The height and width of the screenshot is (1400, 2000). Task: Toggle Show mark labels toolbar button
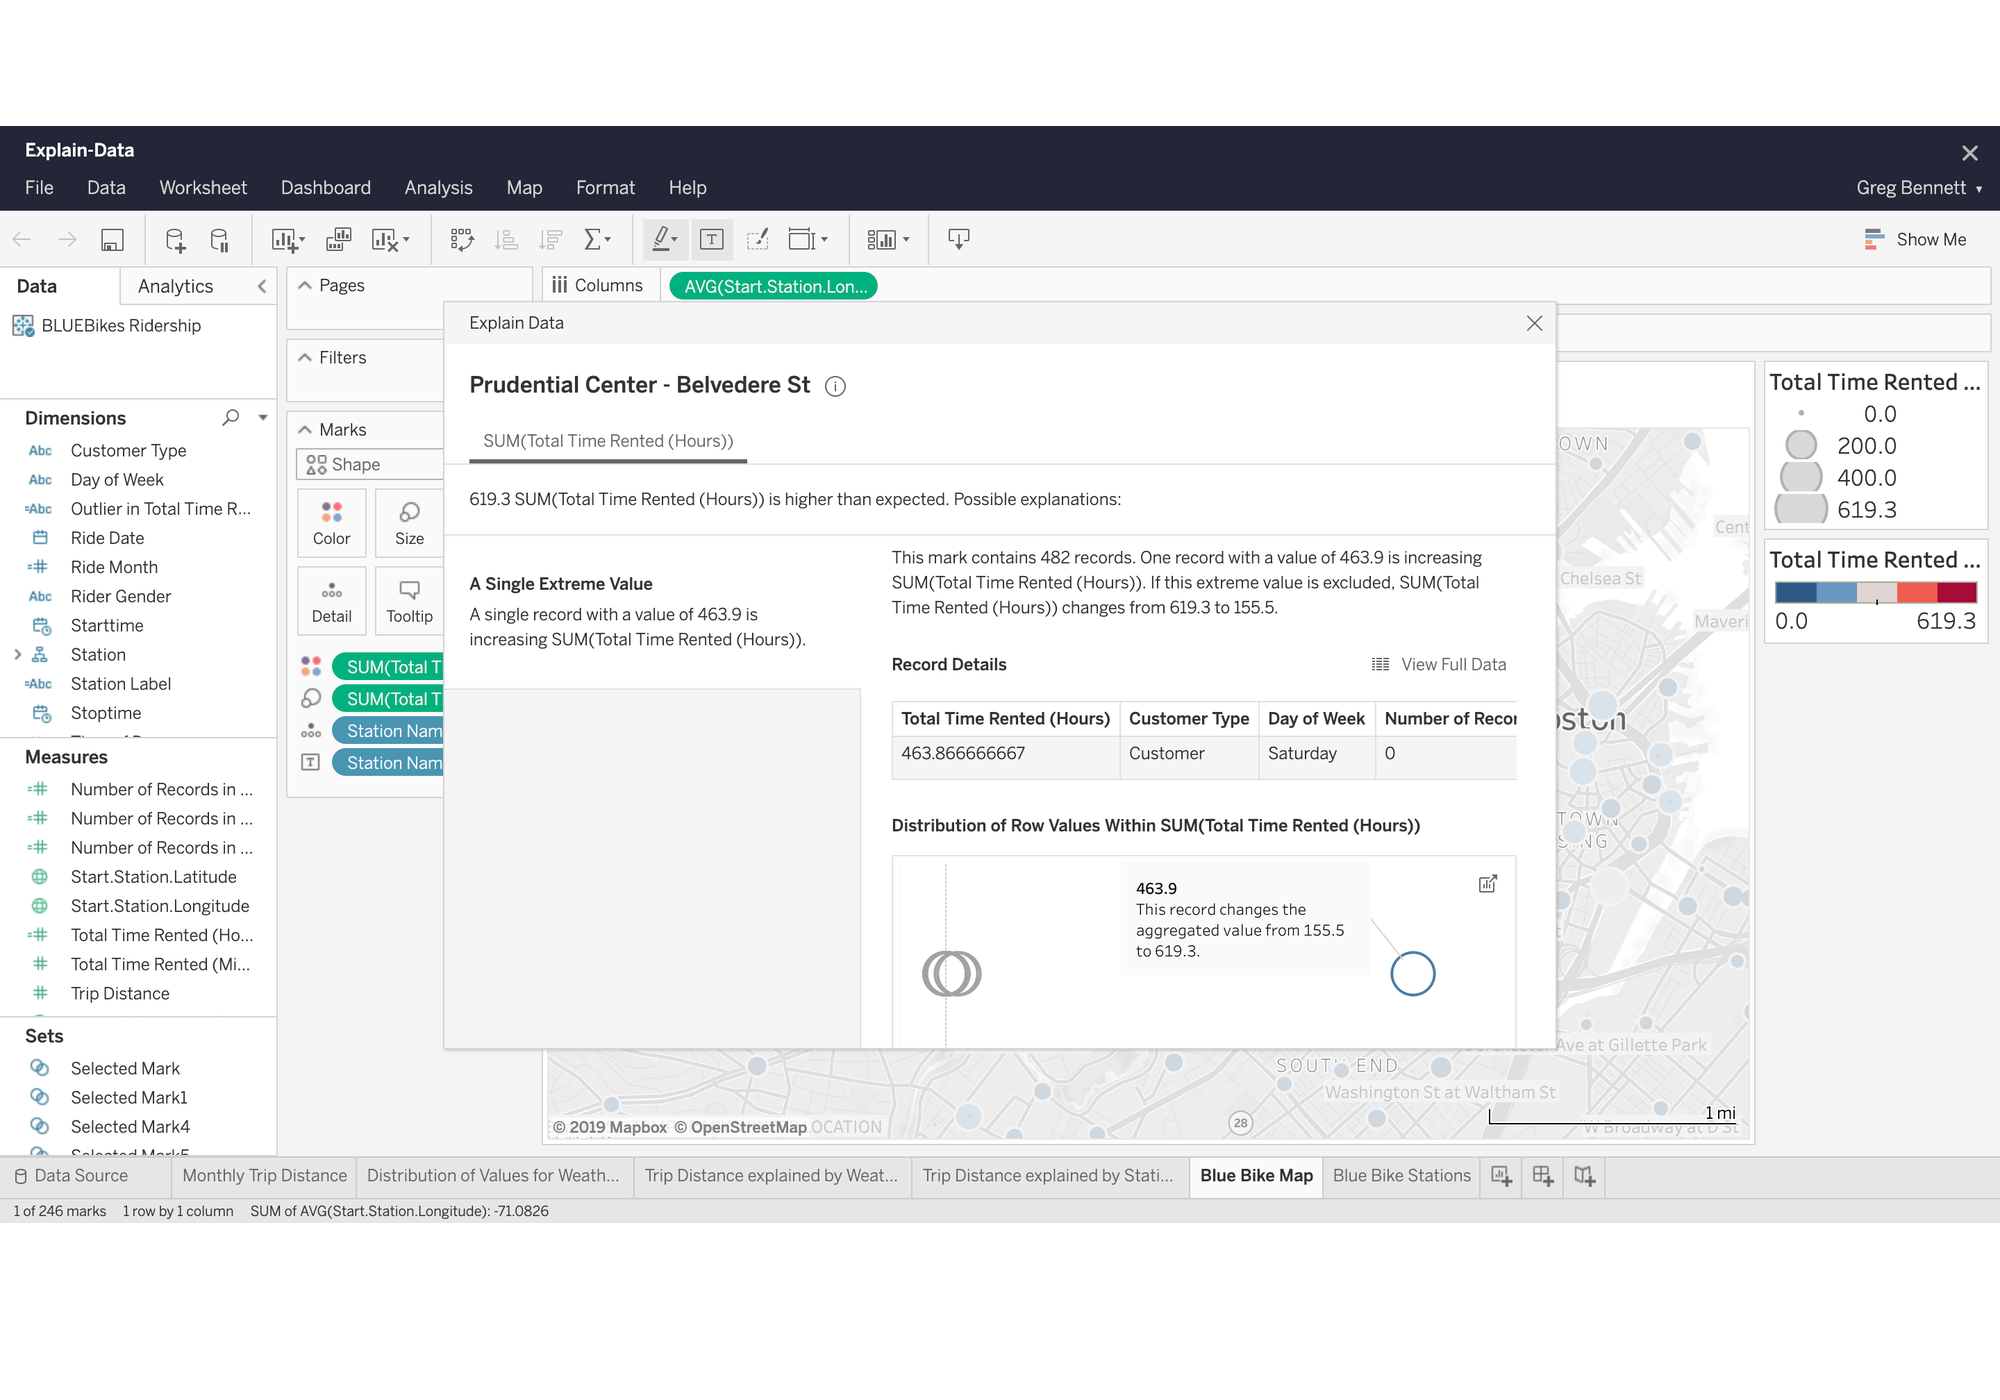712,239
